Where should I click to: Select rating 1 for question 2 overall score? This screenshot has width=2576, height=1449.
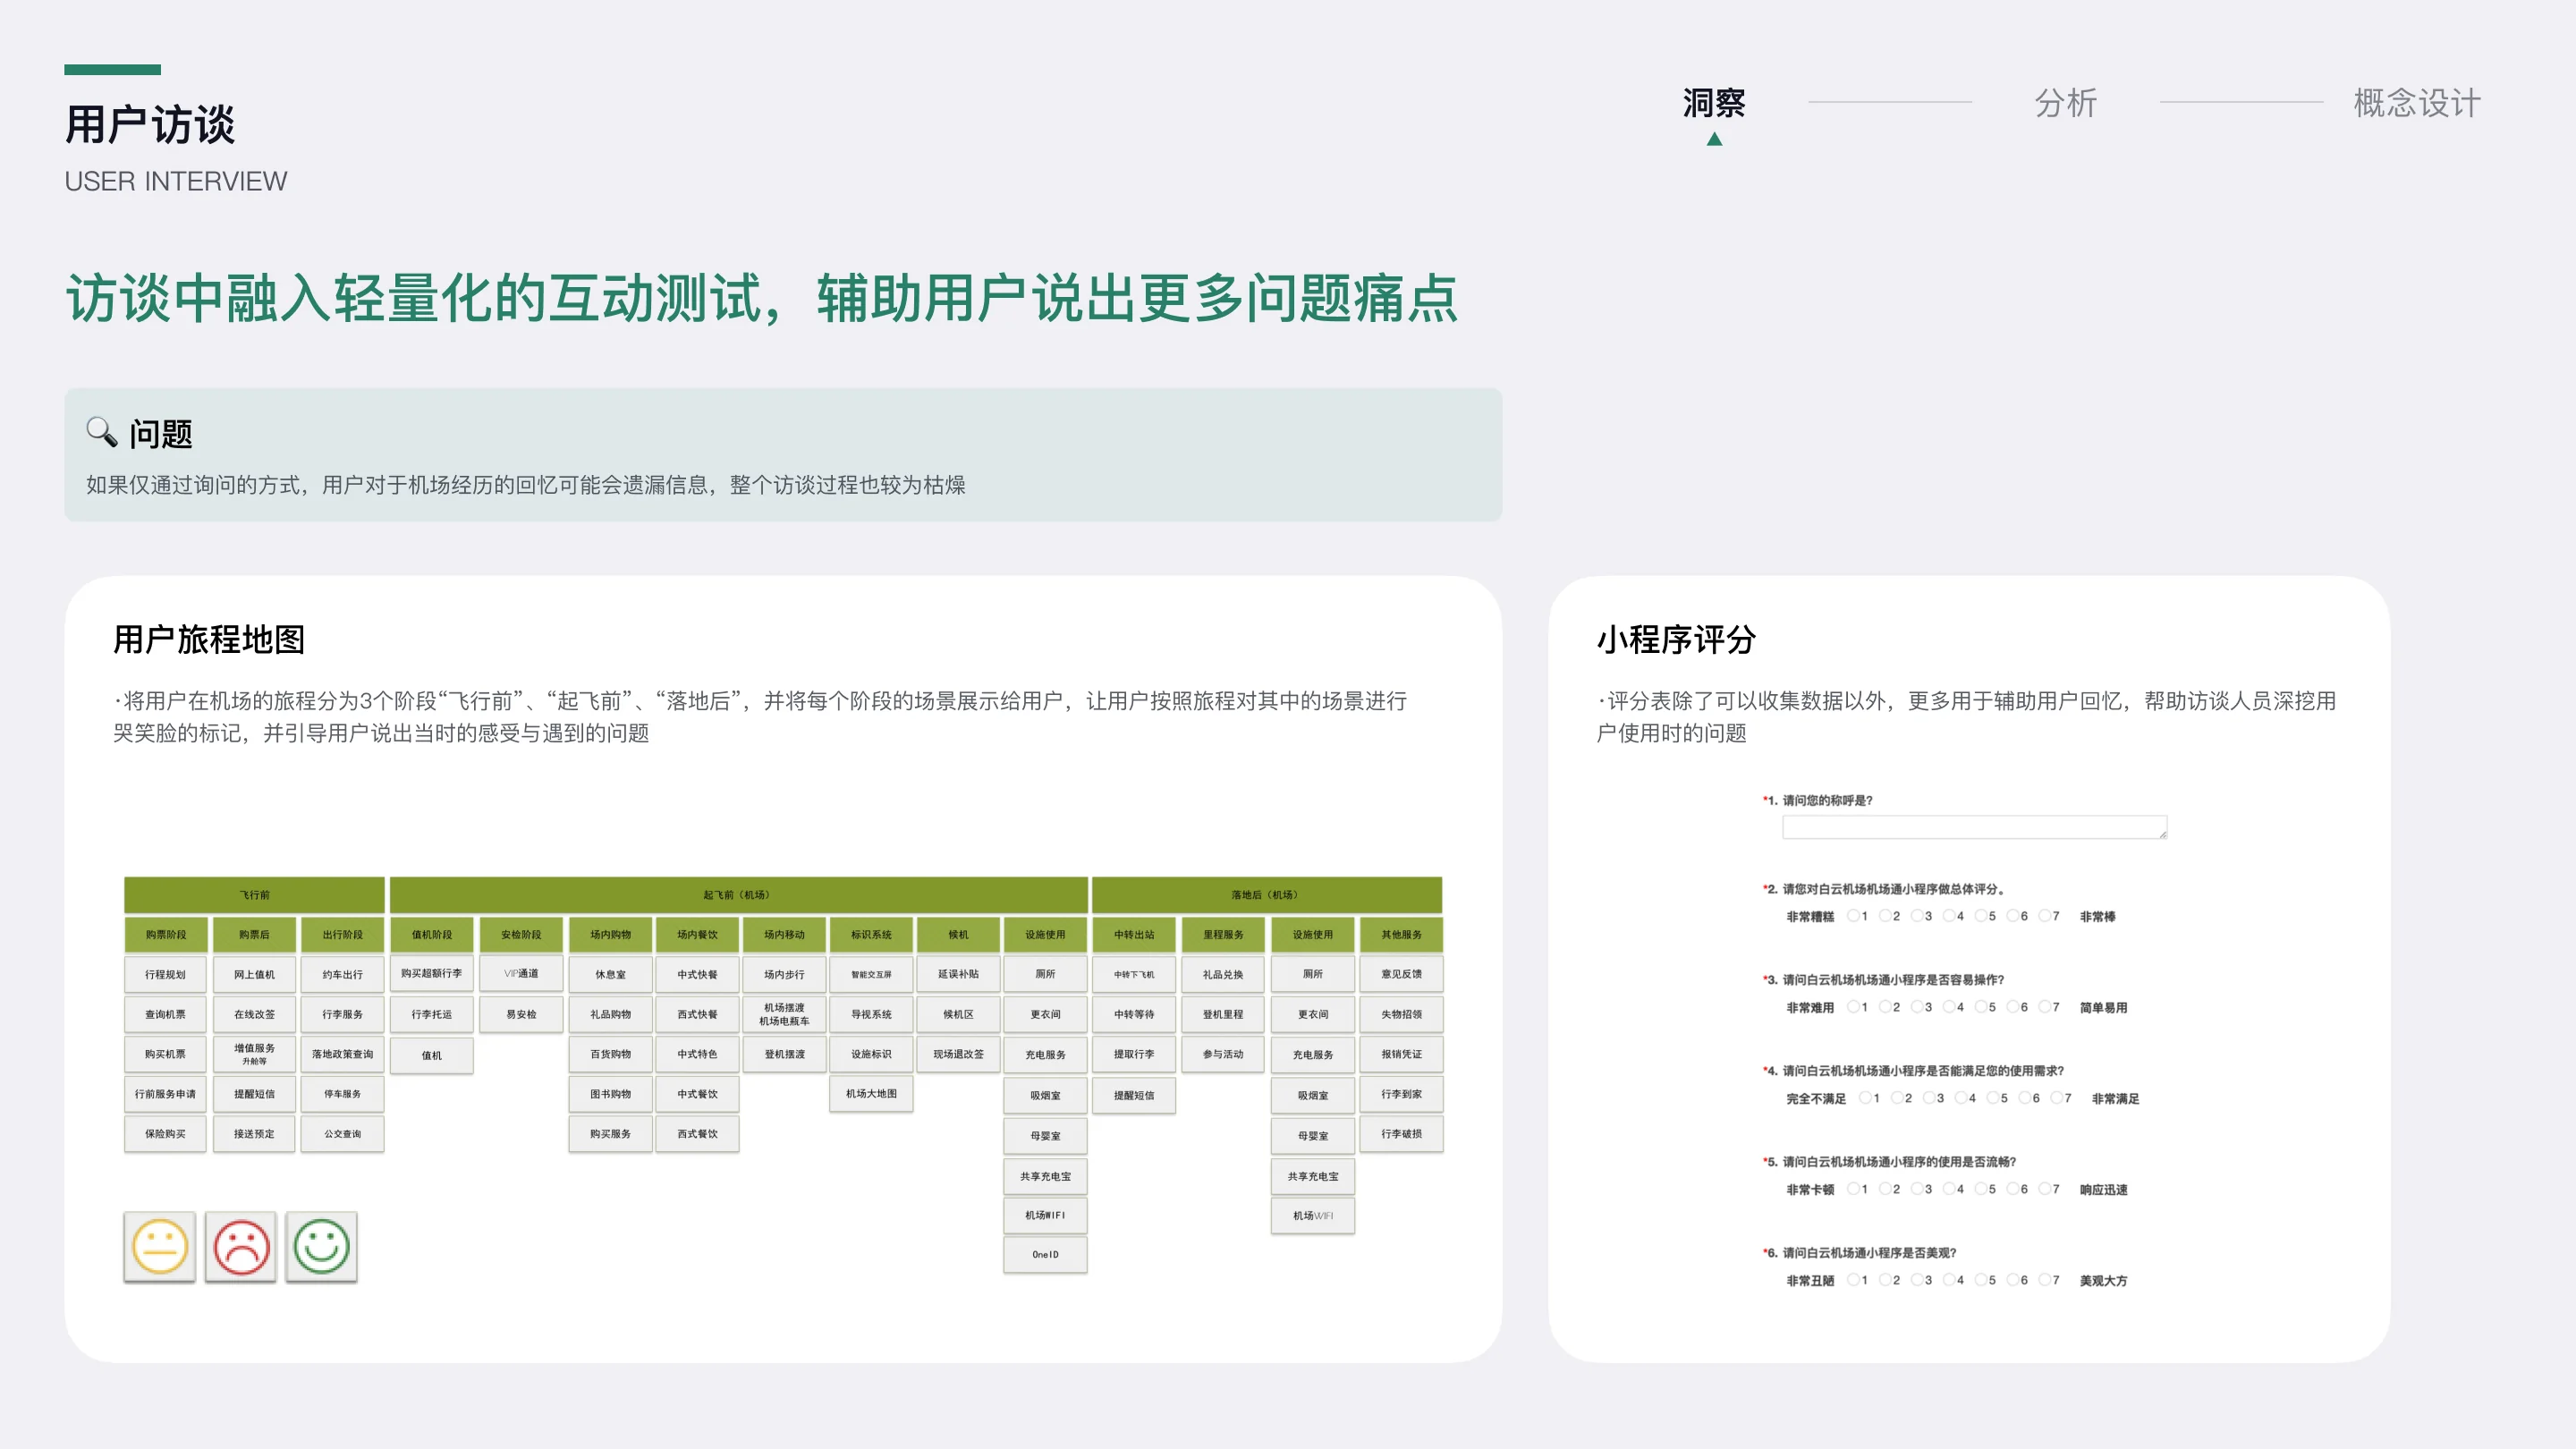1853,916
